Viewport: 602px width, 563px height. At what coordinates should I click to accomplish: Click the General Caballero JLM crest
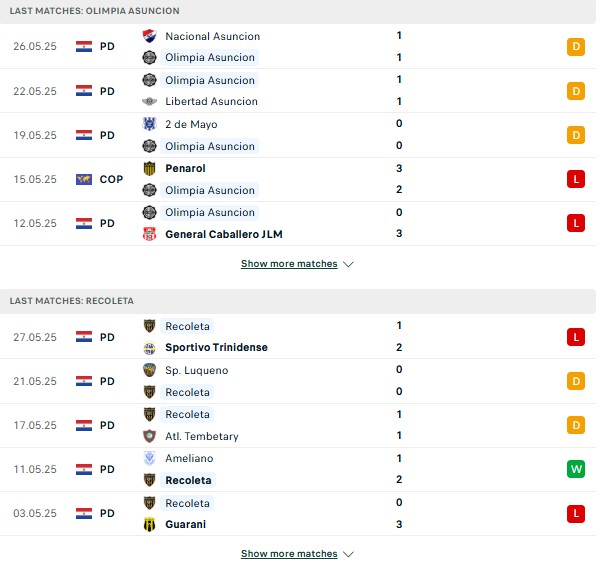149,234
